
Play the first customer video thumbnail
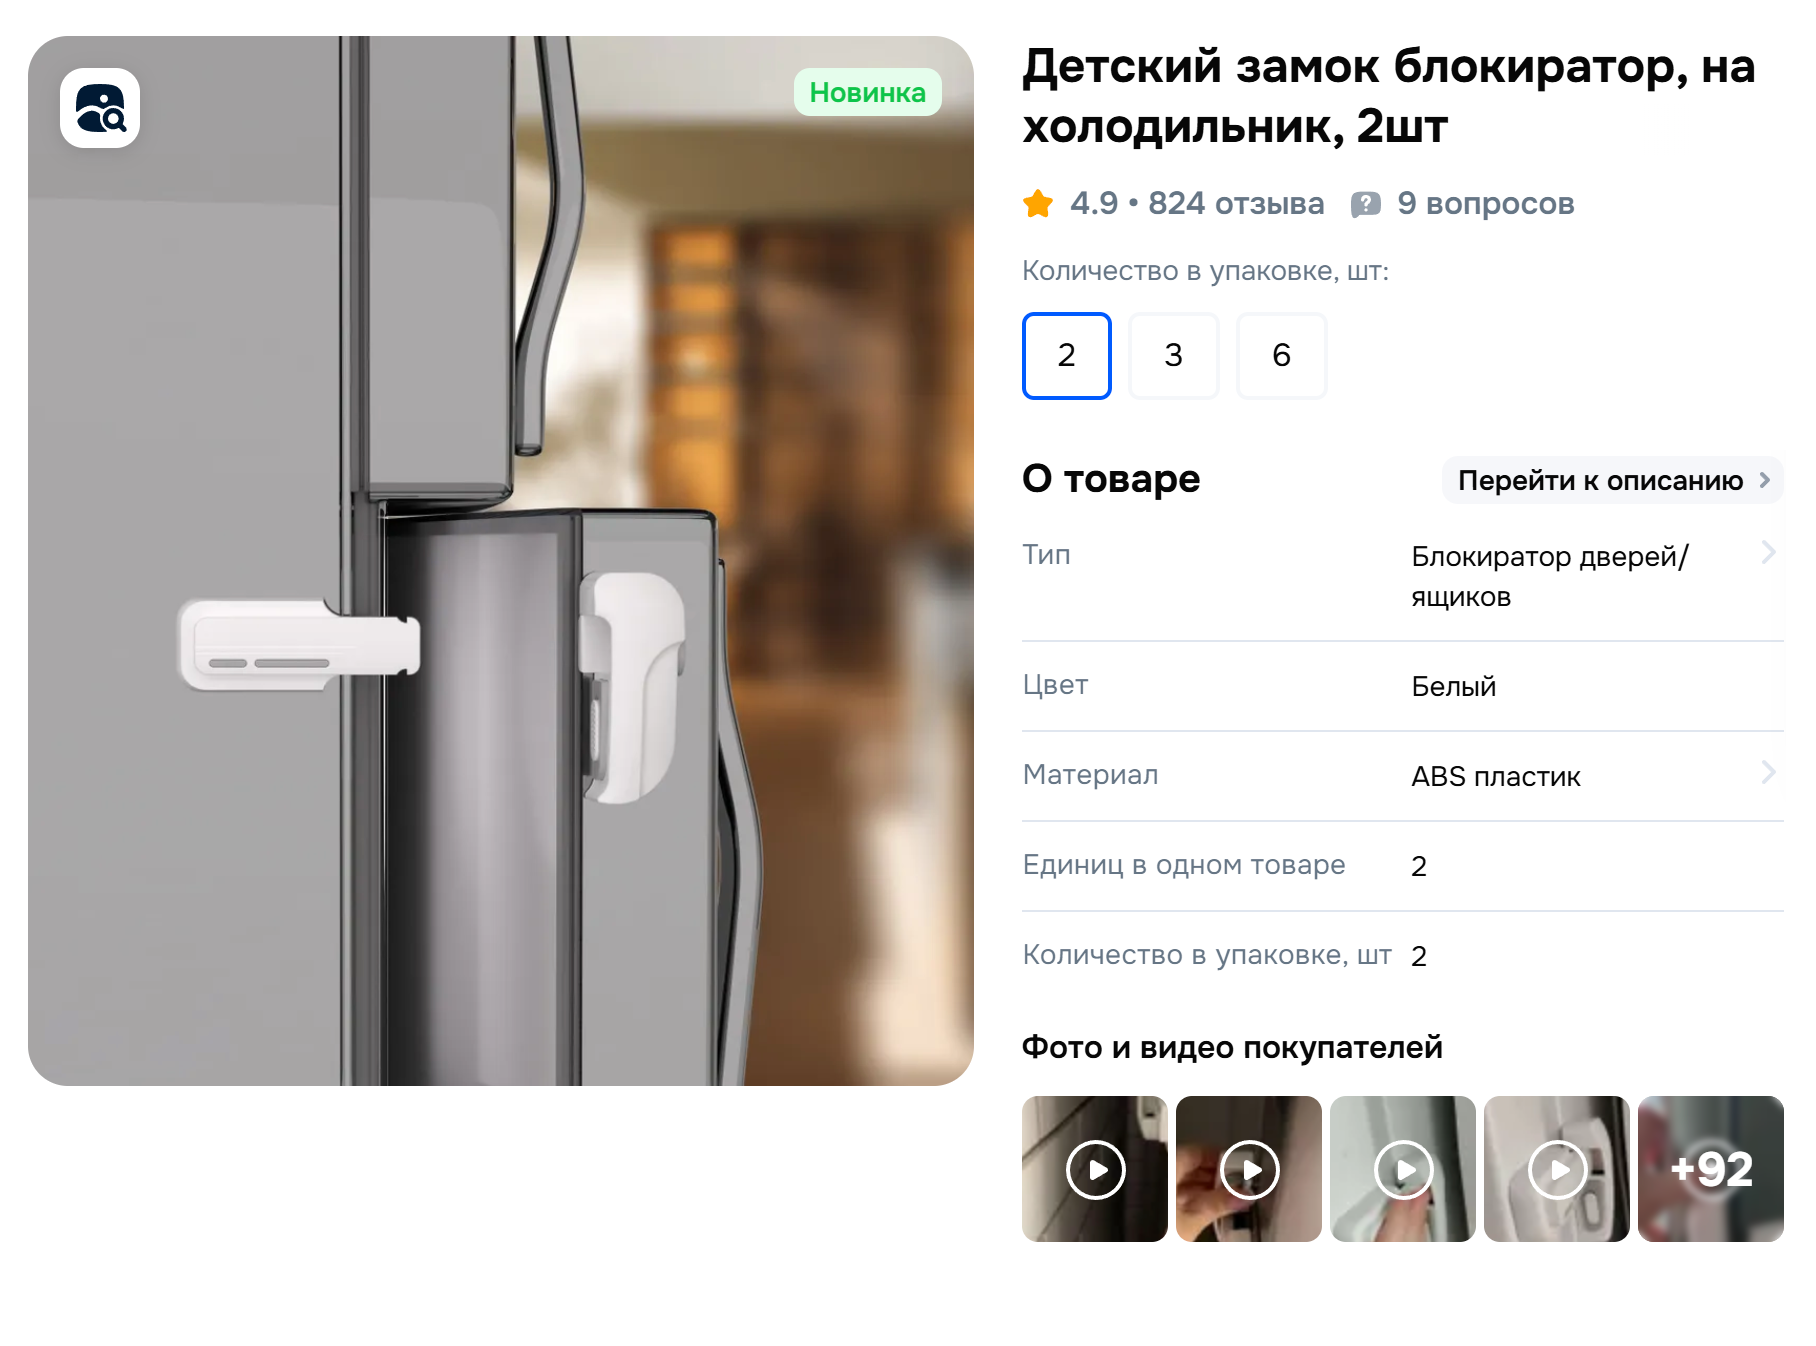click(1095, 1169)
